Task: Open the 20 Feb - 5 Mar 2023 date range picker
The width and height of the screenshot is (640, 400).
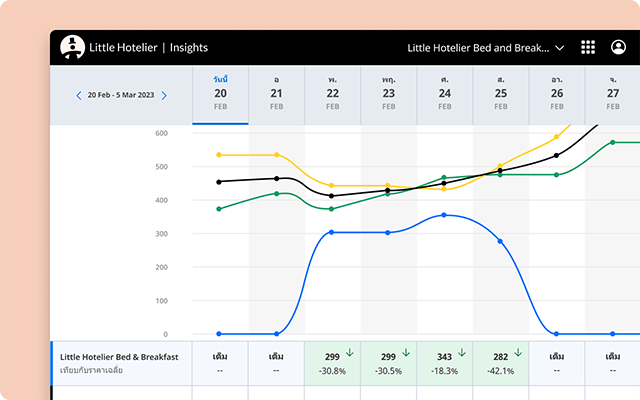Action: coord(121,96)
